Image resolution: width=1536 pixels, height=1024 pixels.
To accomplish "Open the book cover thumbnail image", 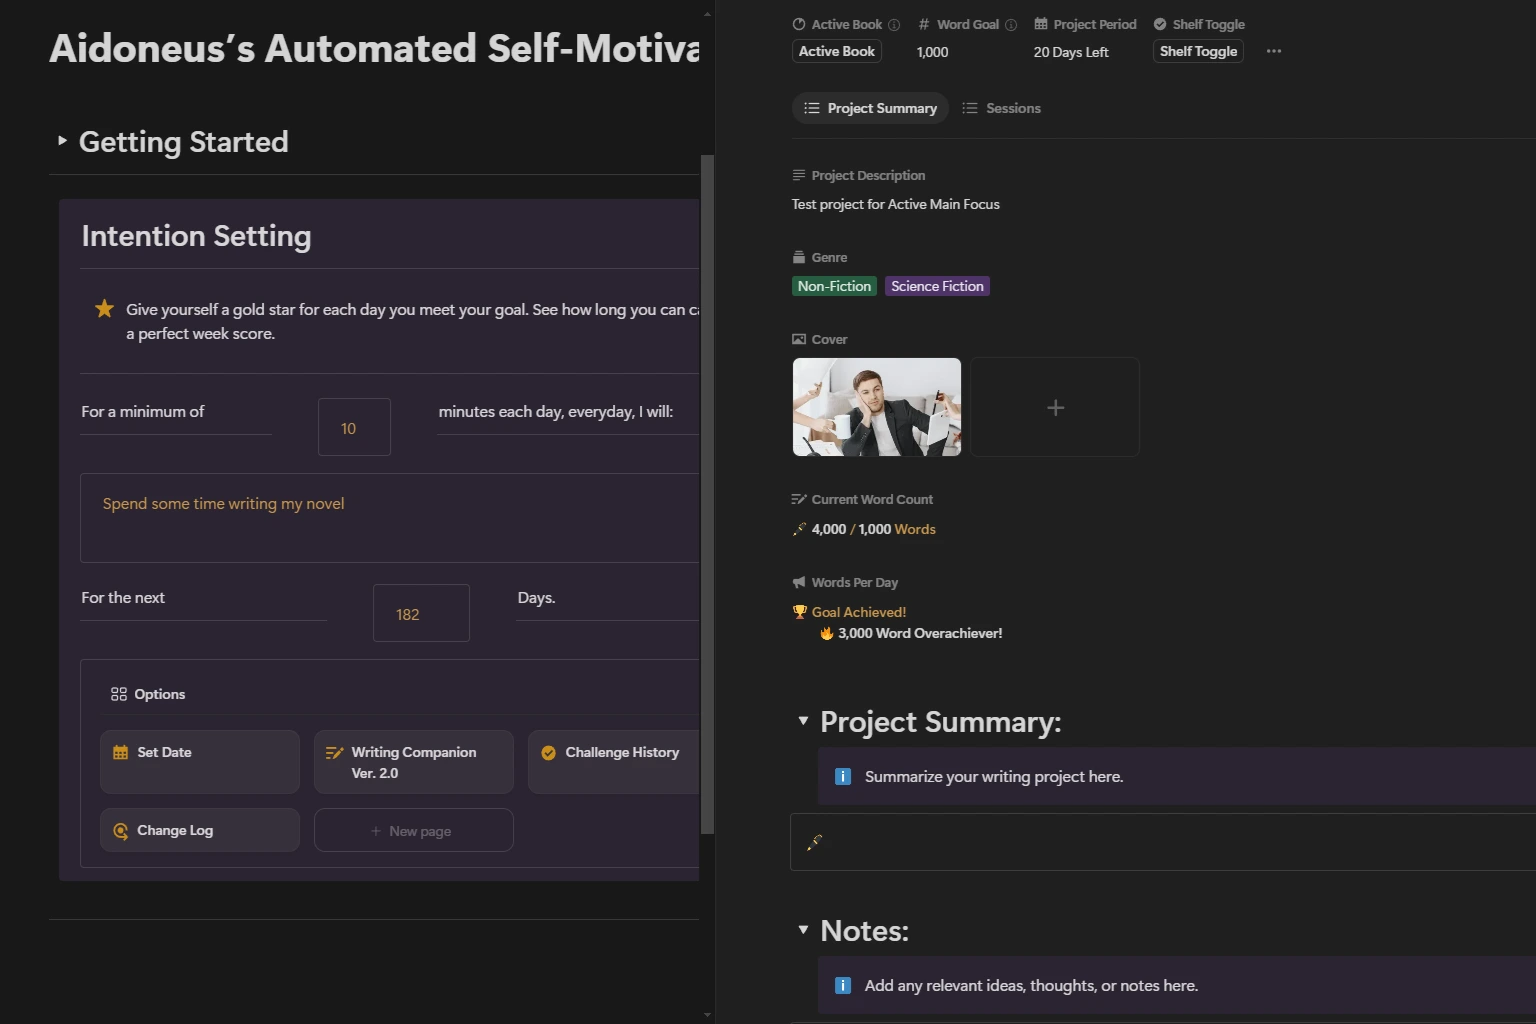I will [877, 407].
